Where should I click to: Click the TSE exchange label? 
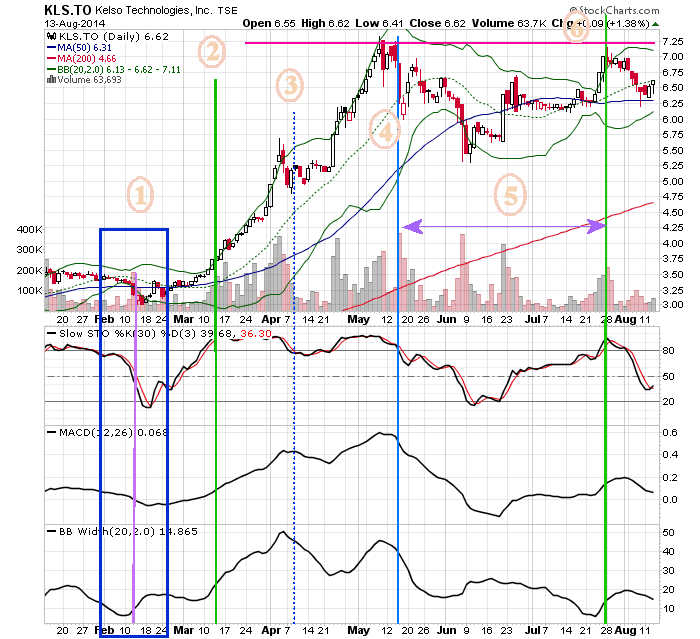coord(227,11)
